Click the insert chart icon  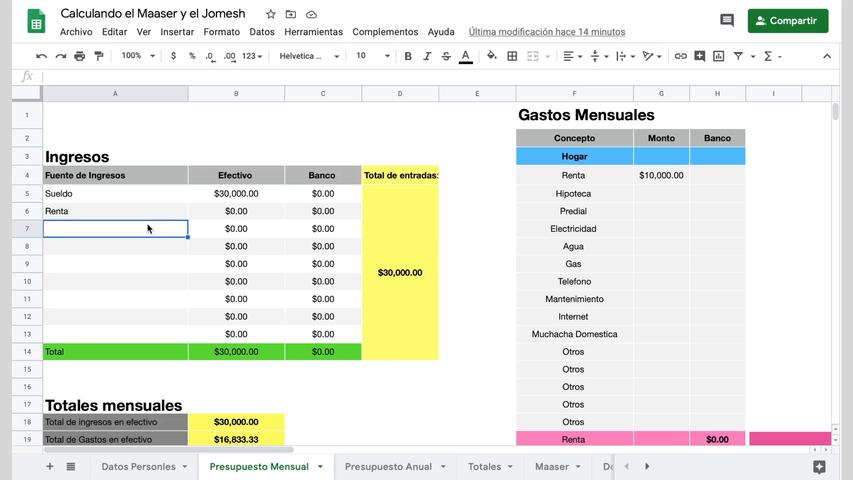719,56
